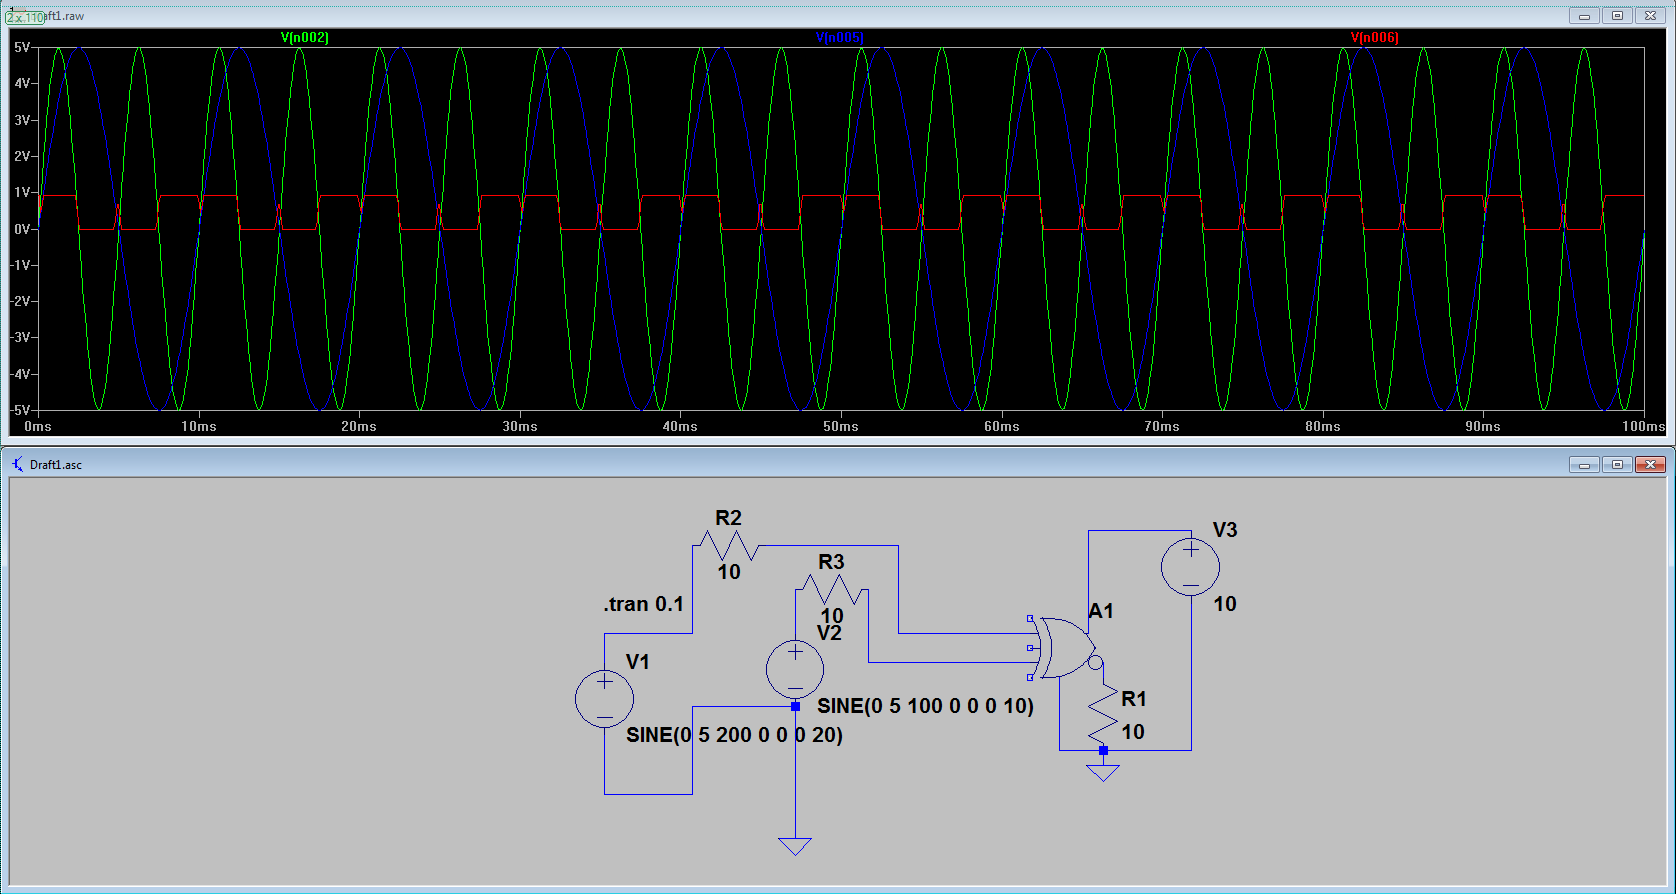
Task: Click the blue V(n005) trace label
Action: [840, 38]
